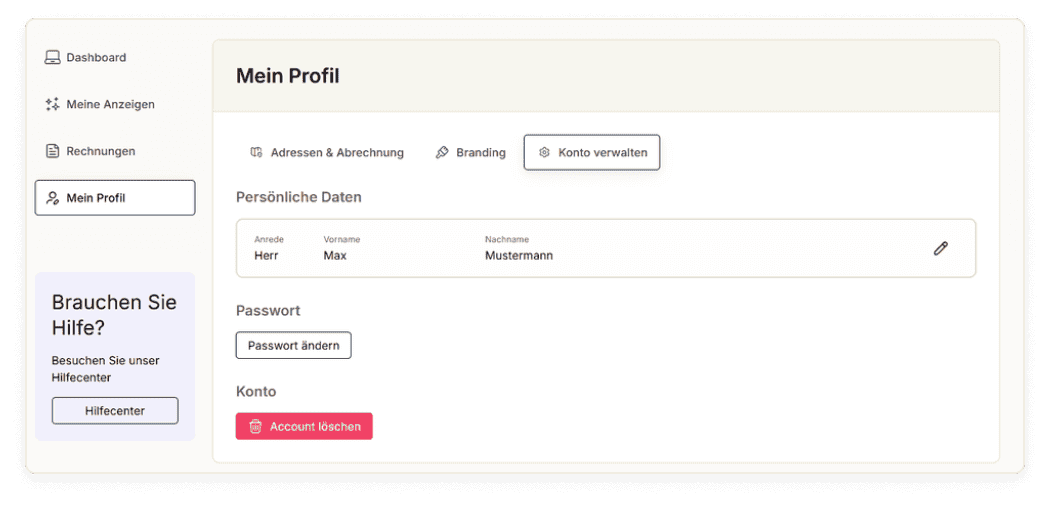Open the Hilfecenter button
1050x506 pixels.
point(115,411)
